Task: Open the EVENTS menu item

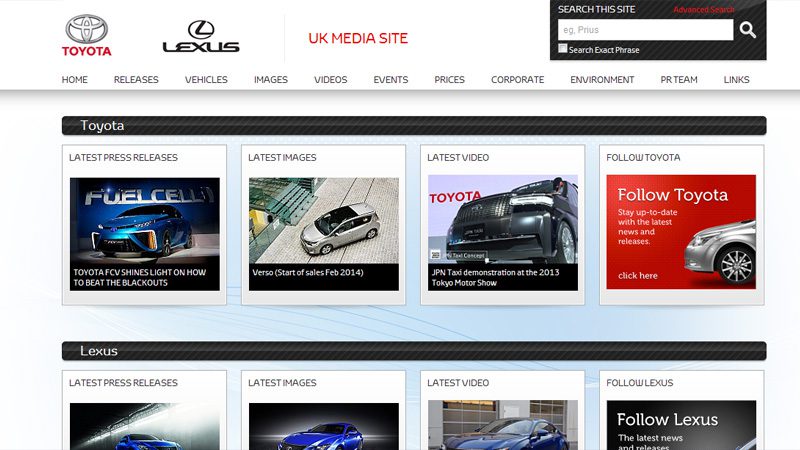Action: pos(391,80)
